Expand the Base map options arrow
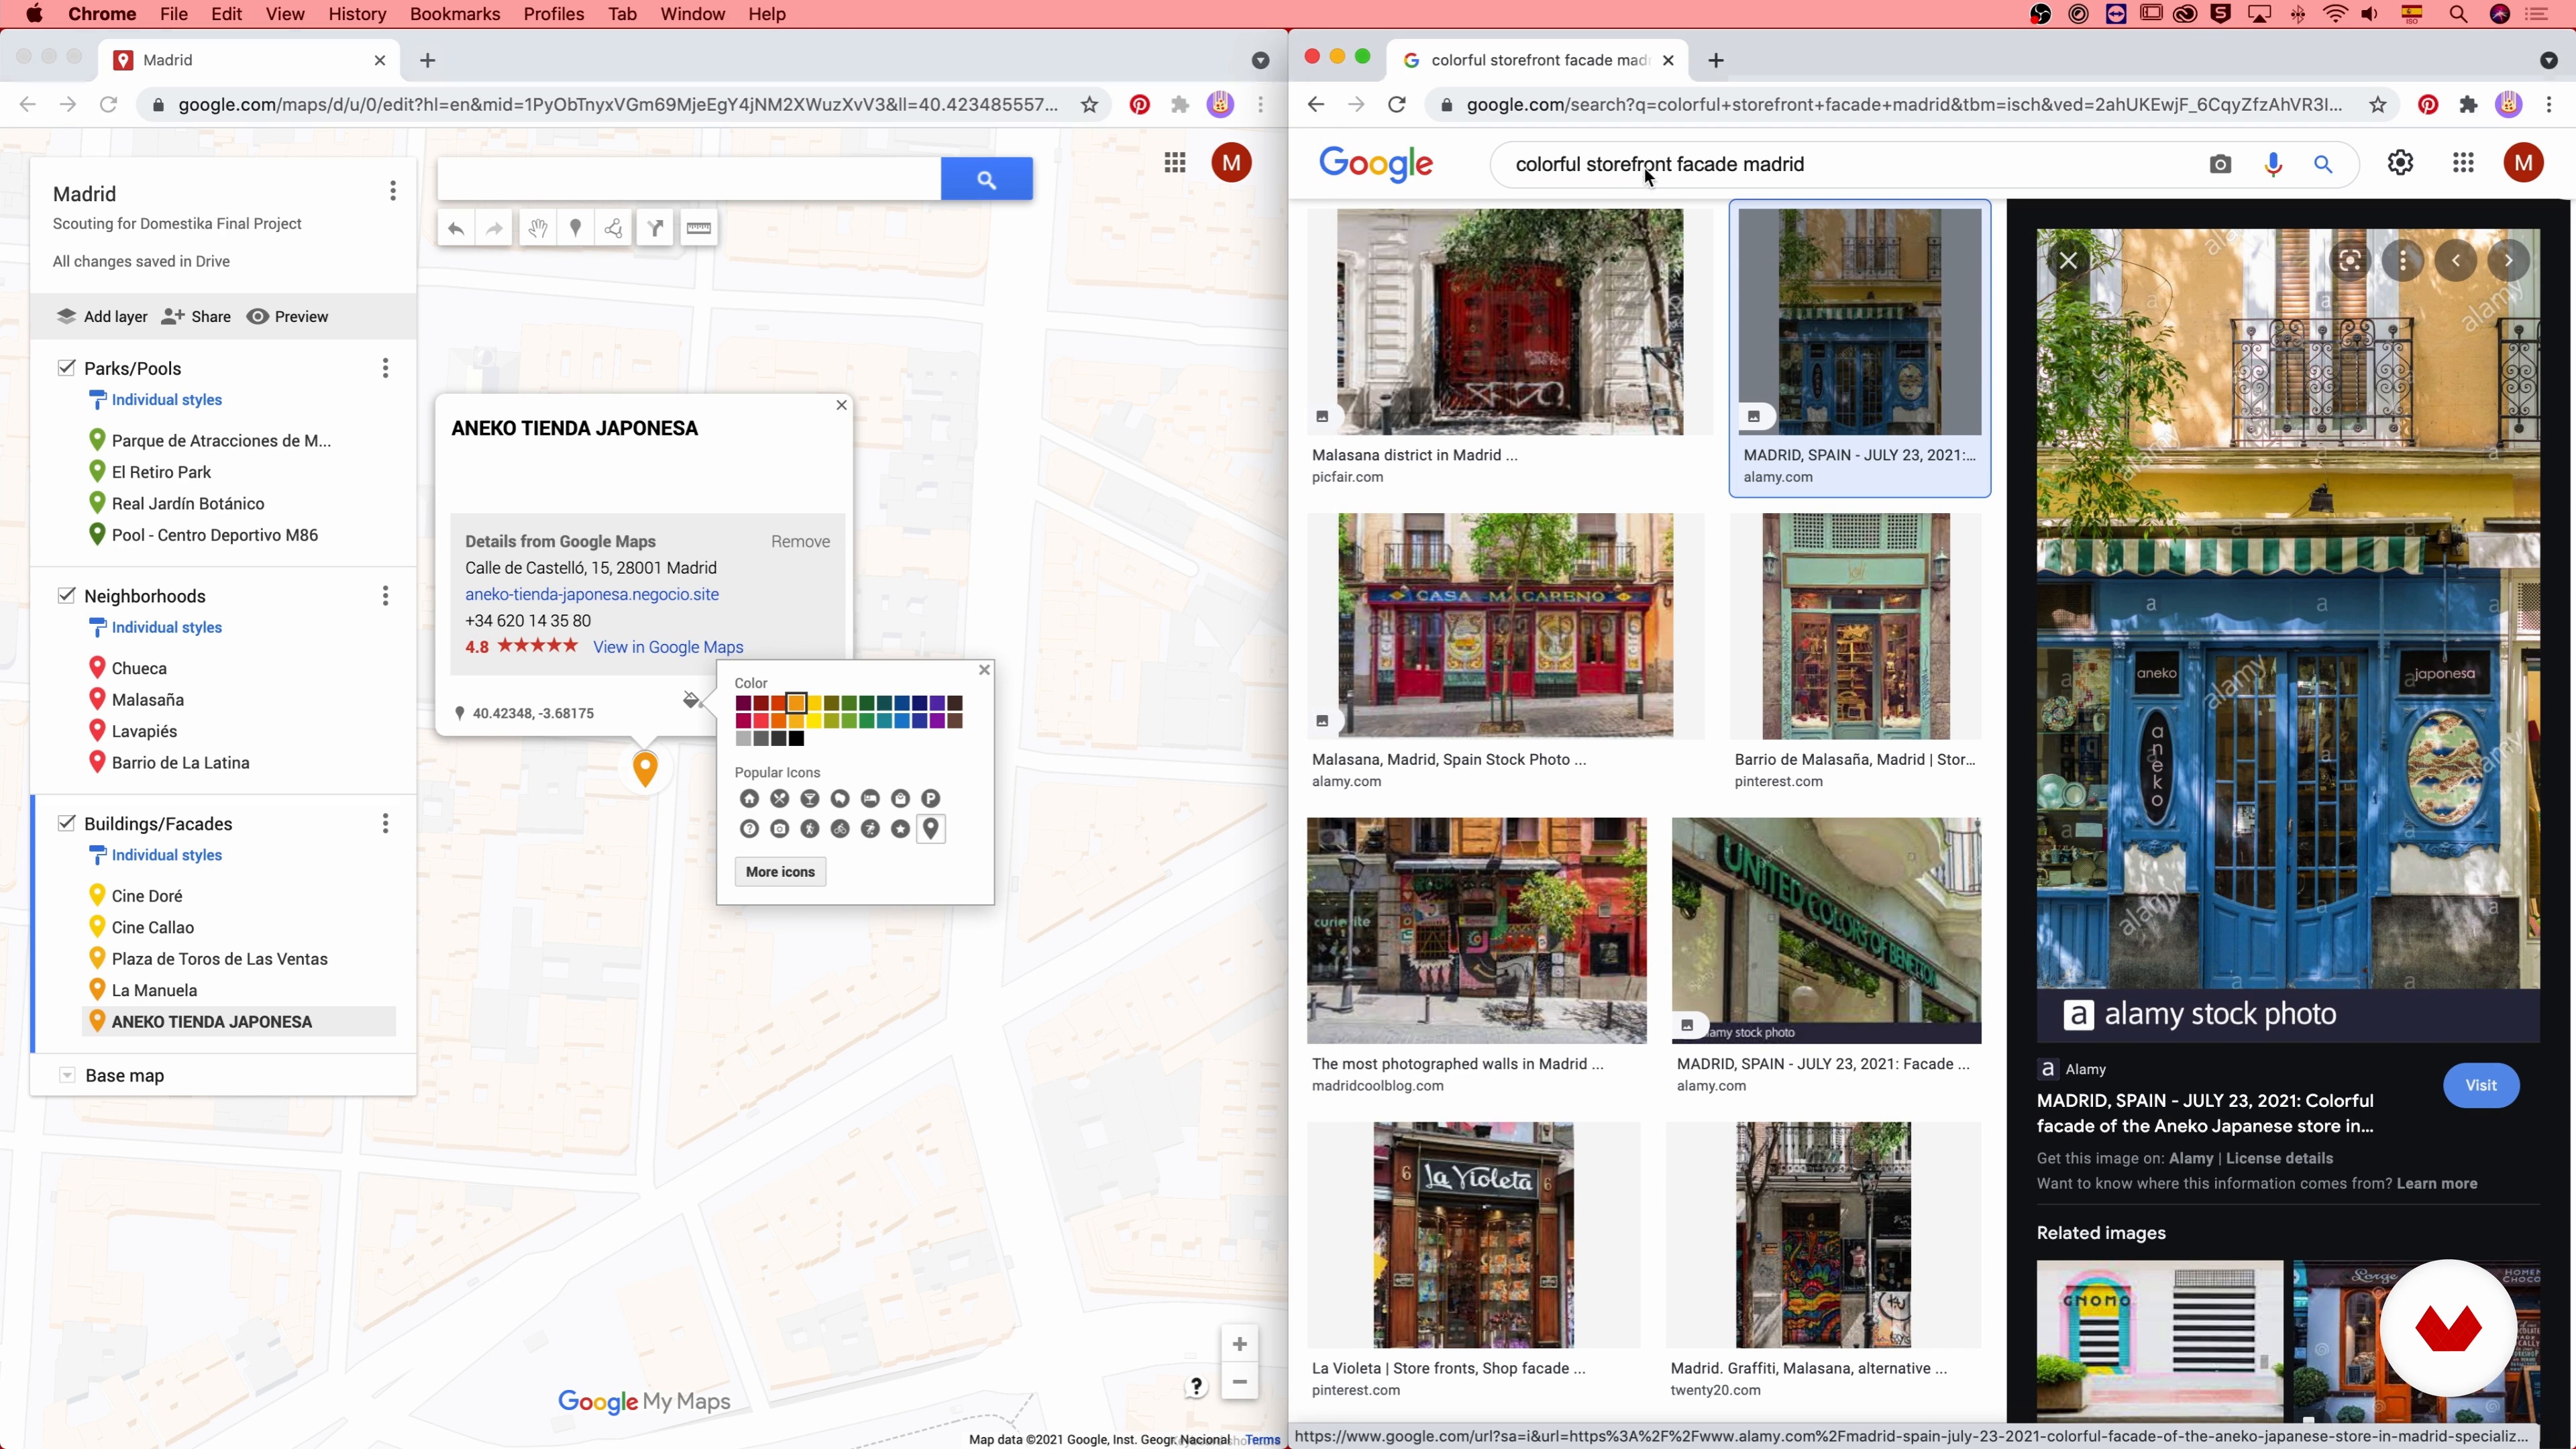2576x1449 pixels. click(x=67, y=1075)
